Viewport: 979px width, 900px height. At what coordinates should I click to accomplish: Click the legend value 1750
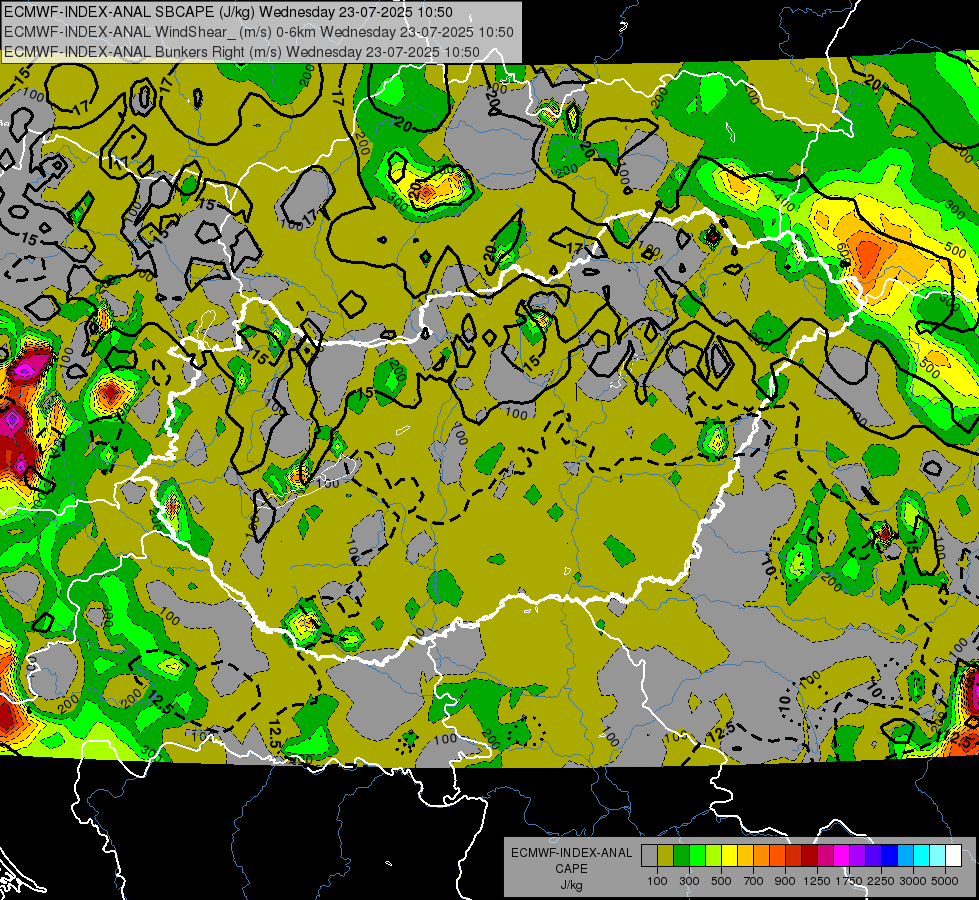click(x=850, y=881)
